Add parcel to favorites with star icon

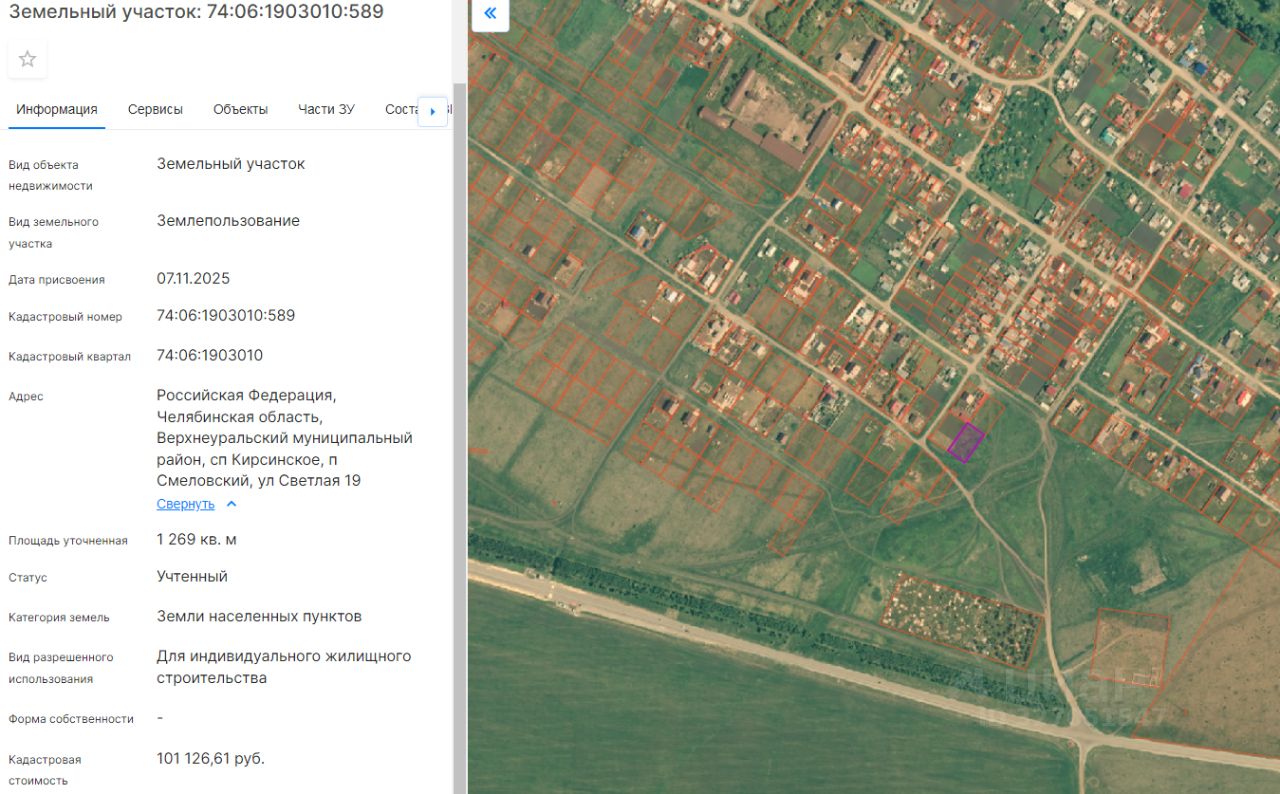[27, 59]
